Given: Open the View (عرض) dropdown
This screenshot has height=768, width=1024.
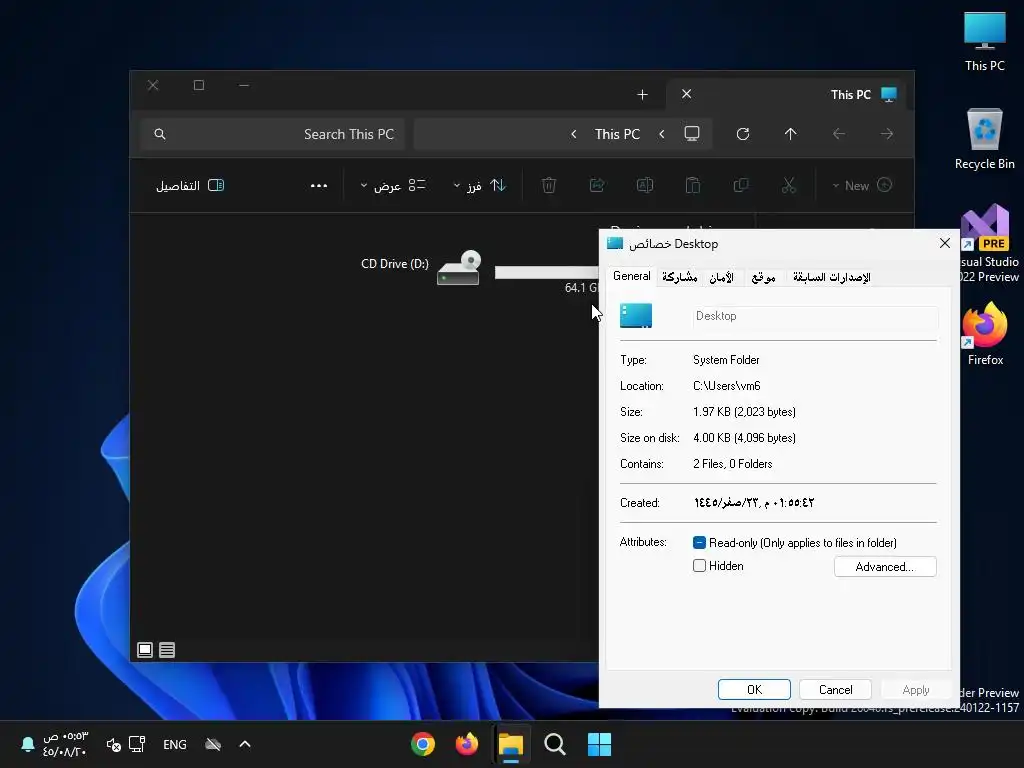Looking at the screenshot, I should [x=392, y=185].
